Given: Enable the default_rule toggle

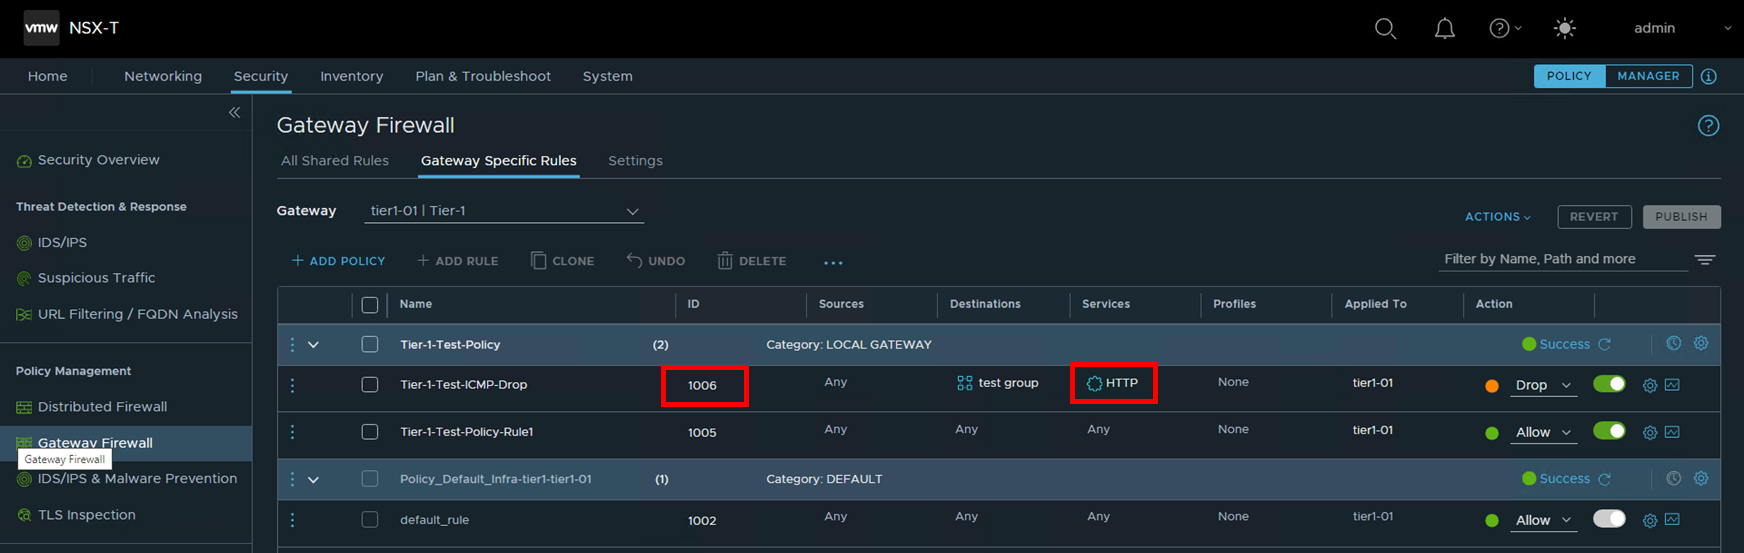Looking at the screenshot, I should click(x=1609, y=519).
